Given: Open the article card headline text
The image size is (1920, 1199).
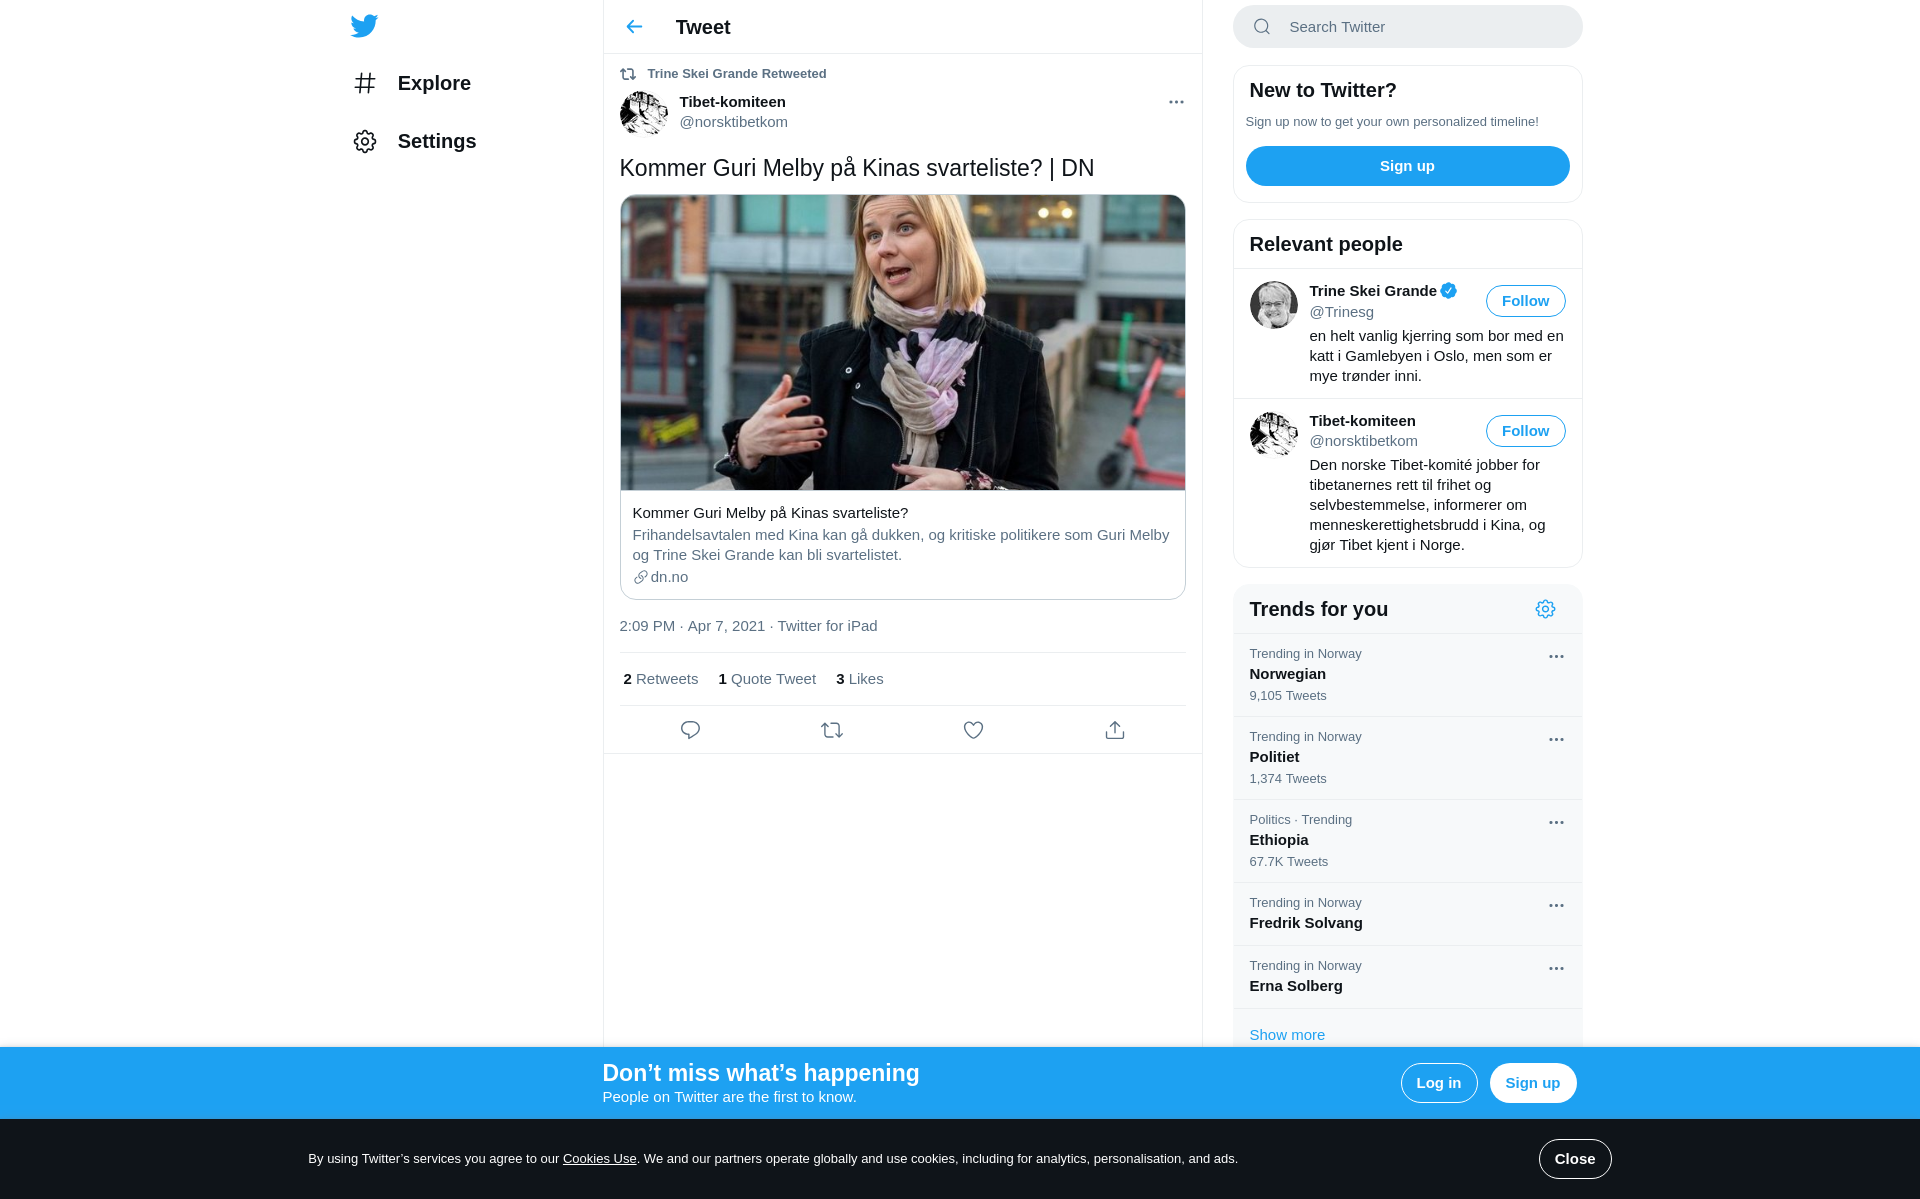Looking at the screenshot, I should [x=770, y=513].
